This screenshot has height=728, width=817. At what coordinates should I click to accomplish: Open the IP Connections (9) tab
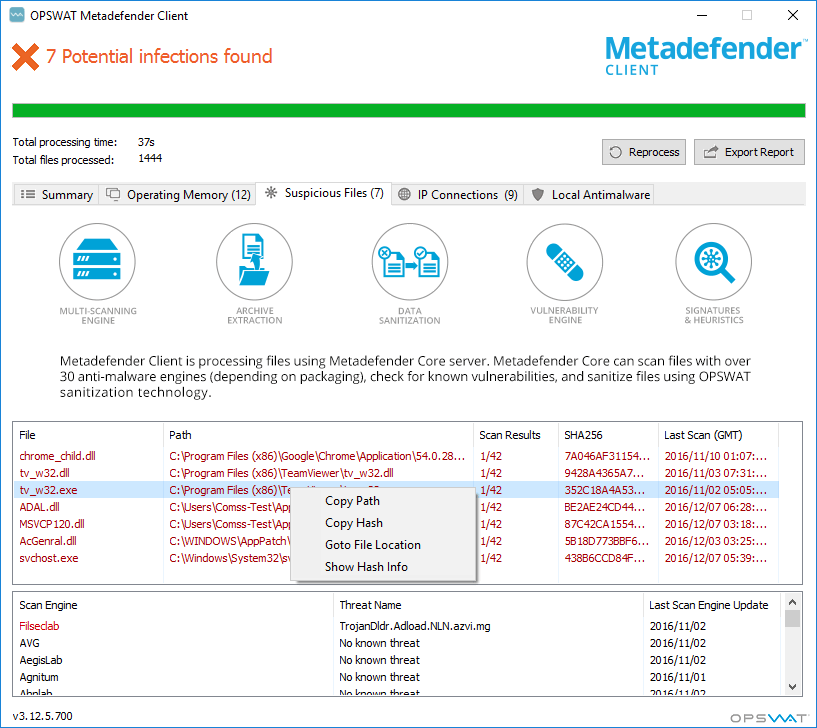457,194
